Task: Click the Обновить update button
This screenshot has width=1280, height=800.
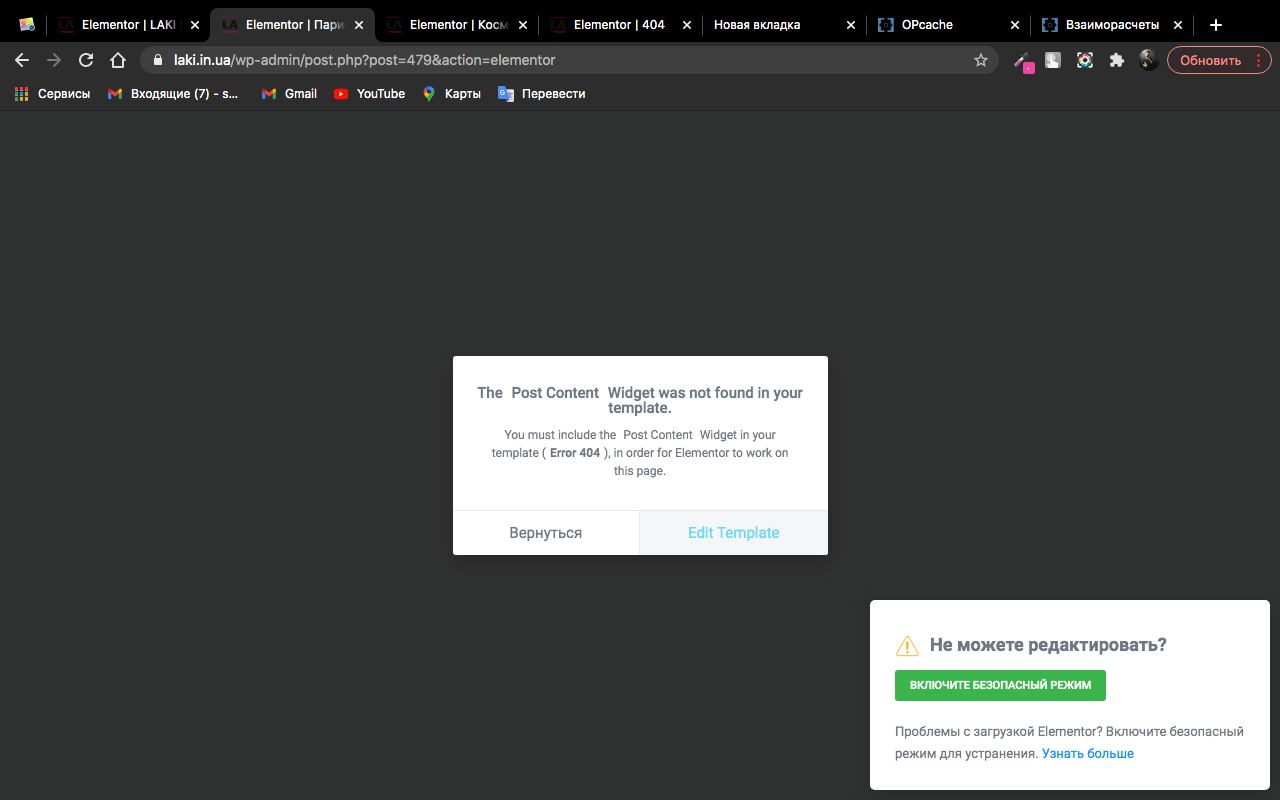Action: tap(1210, 60)
